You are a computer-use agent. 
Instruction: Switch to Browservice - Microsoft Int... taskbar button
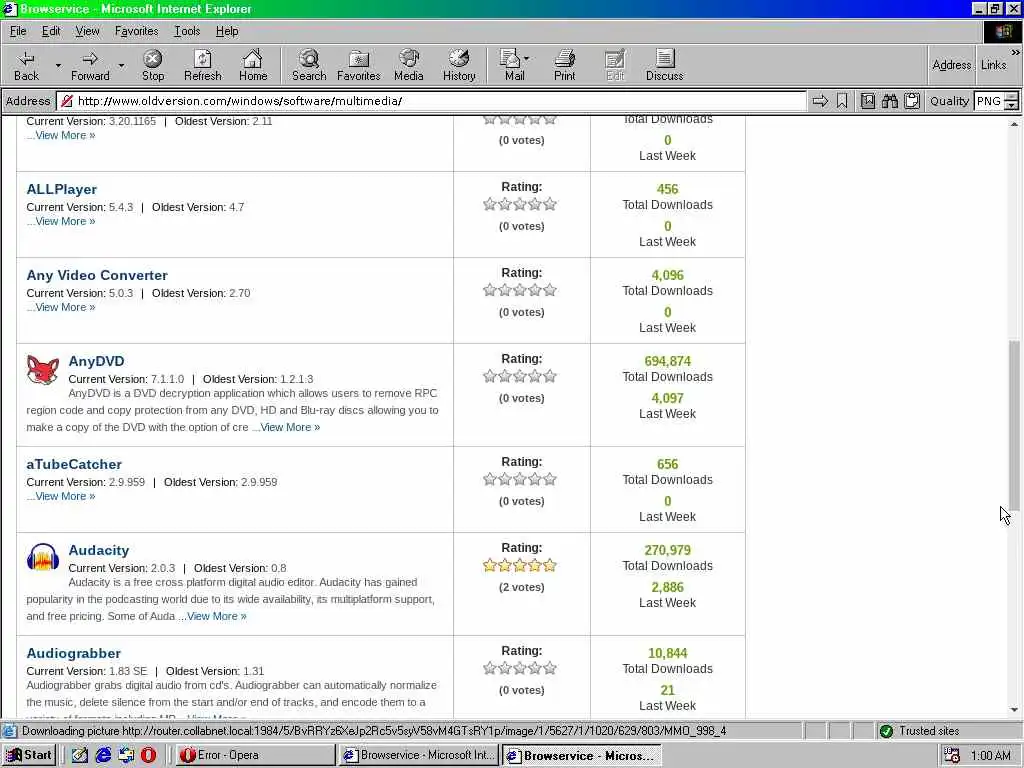coord(419,755)
